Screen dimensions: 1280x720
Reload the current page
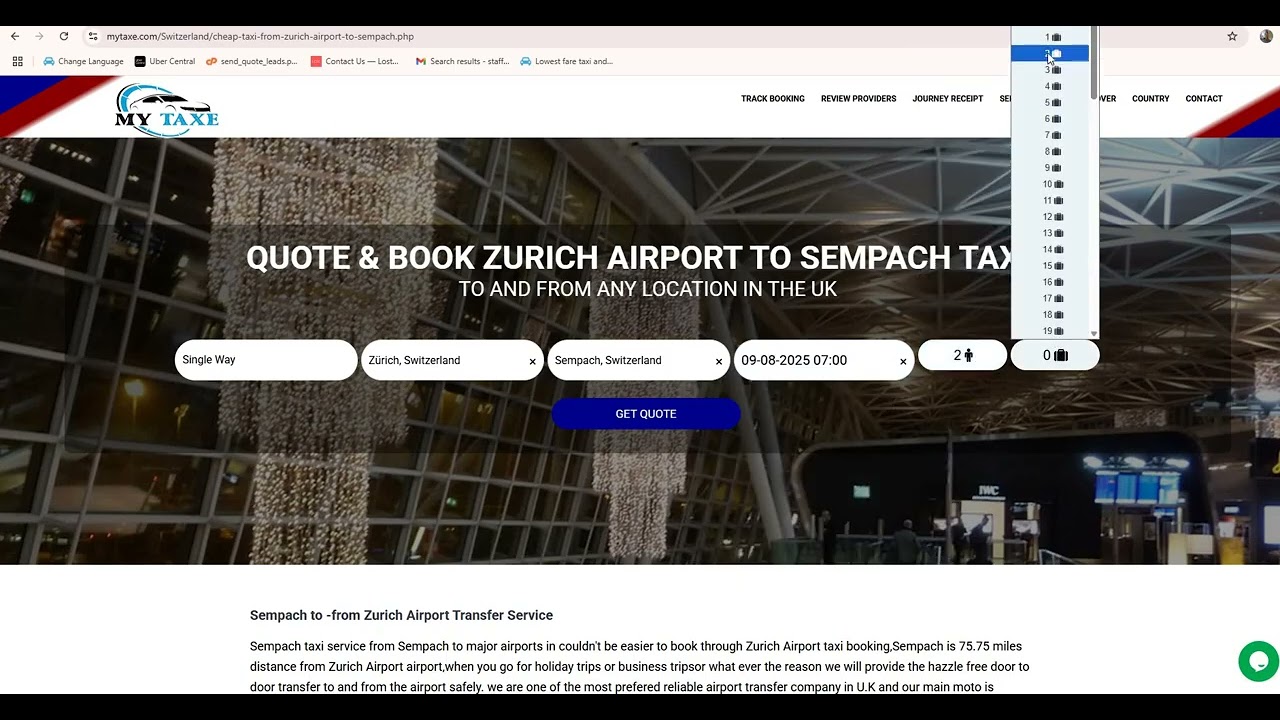tap(64, 36)
